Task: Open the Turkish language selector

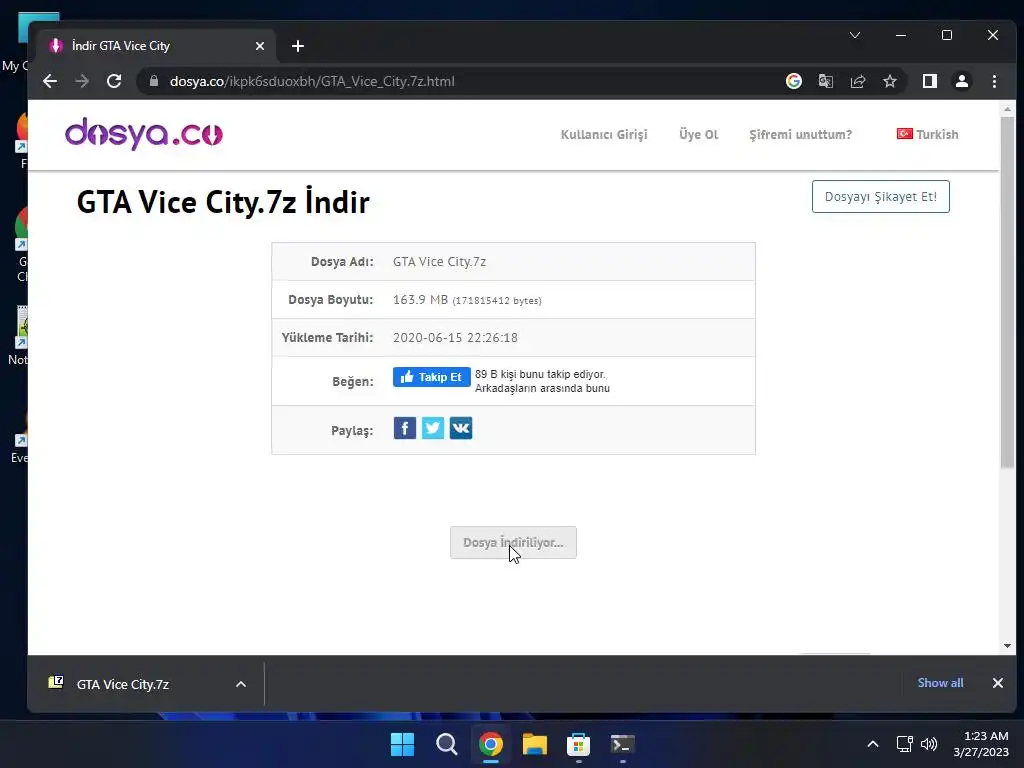Action: pos(927,134)
